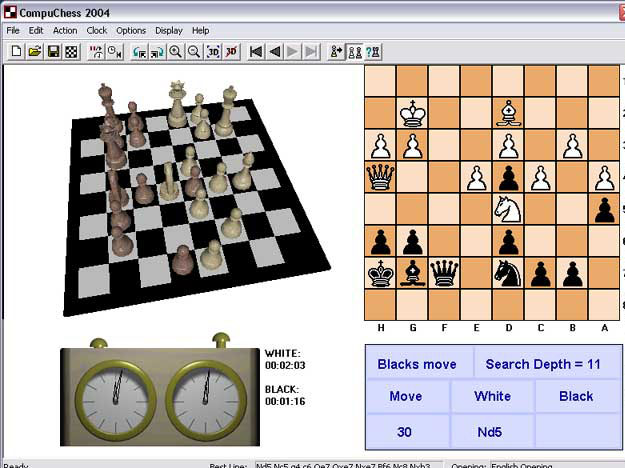Step back one move with the left arrow
Screen dimensions: 625x468
(x=274, y=51)
